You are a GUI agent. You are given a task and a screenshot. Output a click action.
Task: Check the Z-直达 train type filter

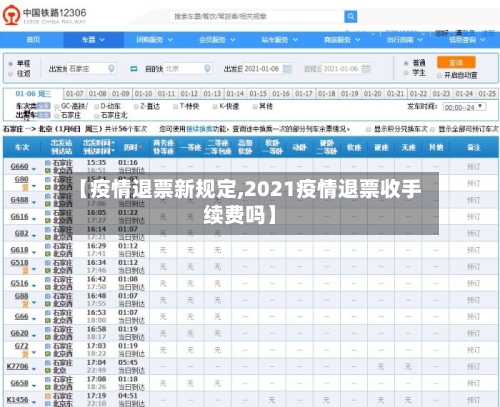tap(136, 107)
